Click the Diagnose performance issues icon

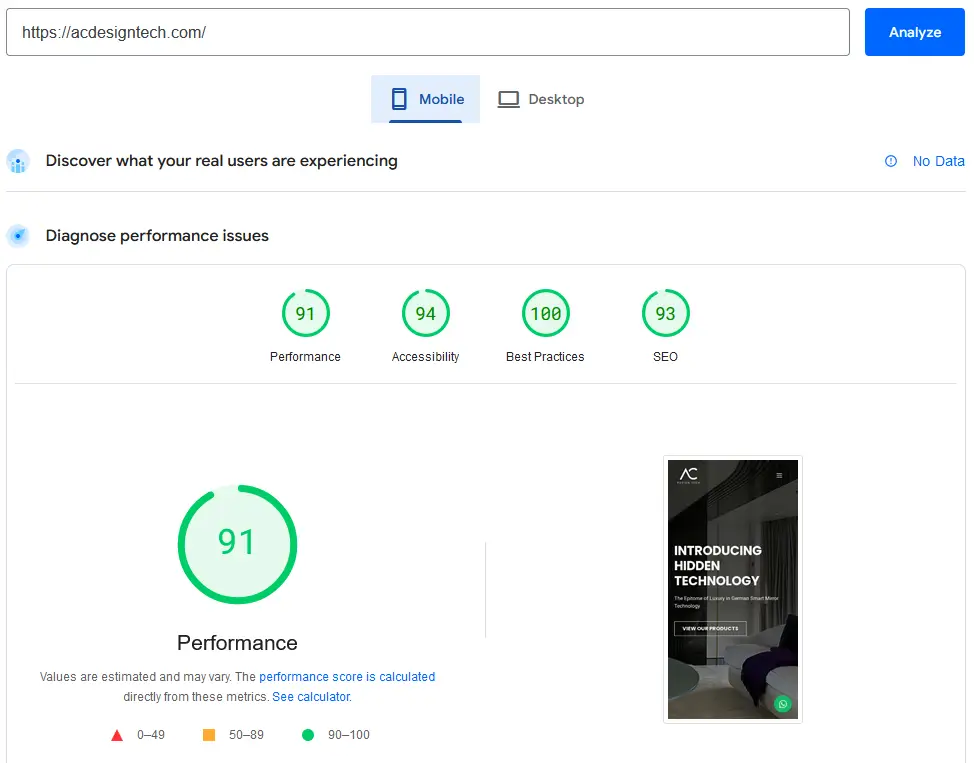(x=18, y=236)
